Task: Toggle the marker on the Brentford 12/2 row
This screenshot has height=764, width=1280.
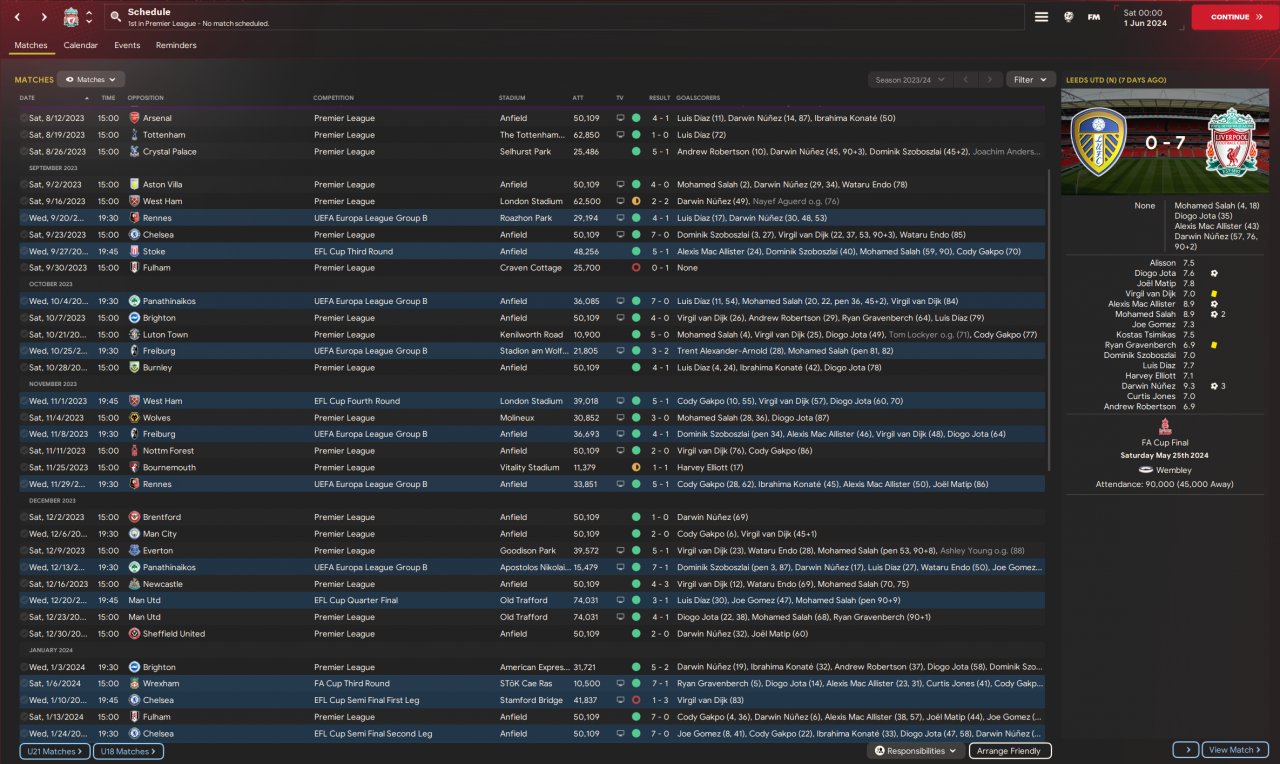Action: [x=24, y=518]
